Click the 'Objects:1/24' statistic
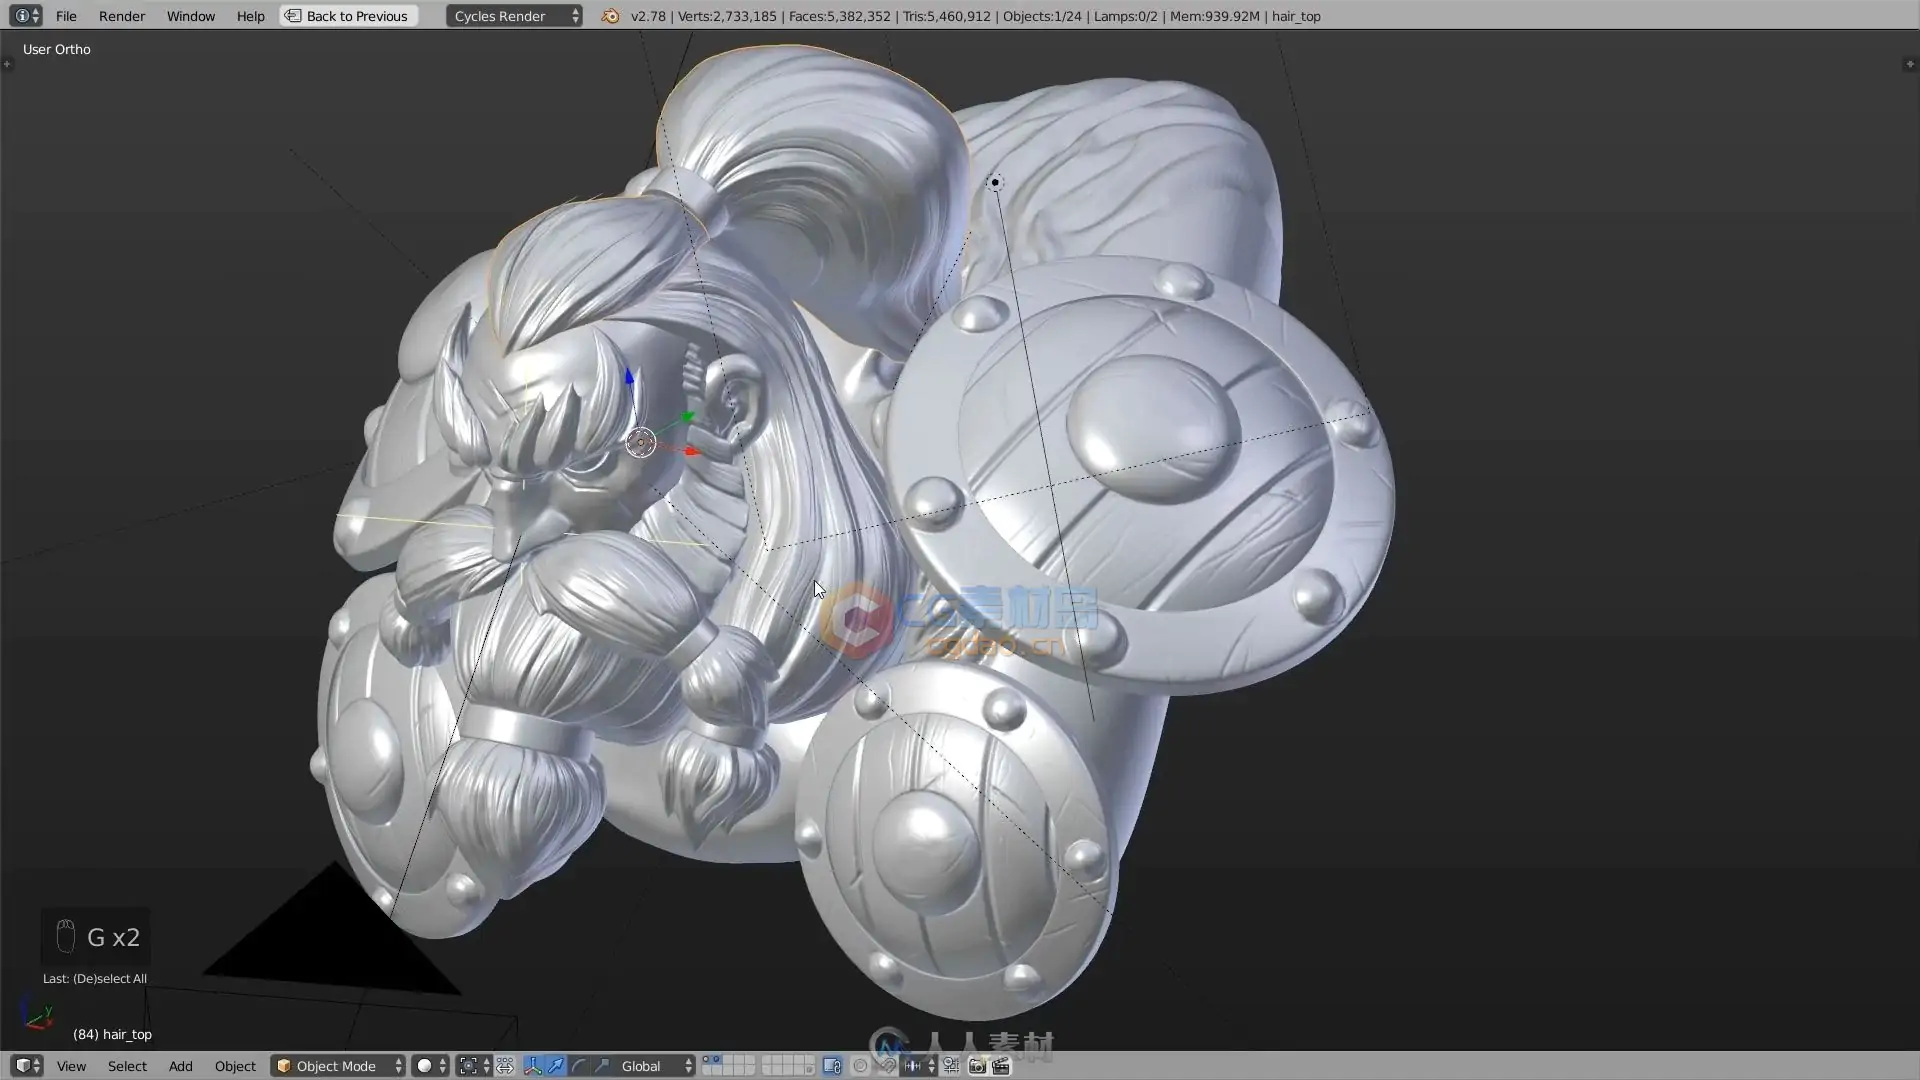The image size is (1920, 1080). coord(1042,16)
